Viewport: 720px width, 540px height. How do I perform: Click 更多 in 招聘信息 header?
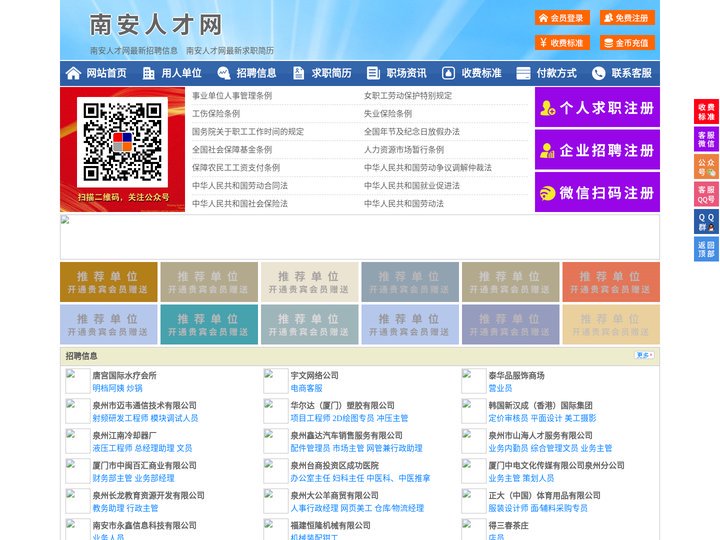tap(644, 355)
